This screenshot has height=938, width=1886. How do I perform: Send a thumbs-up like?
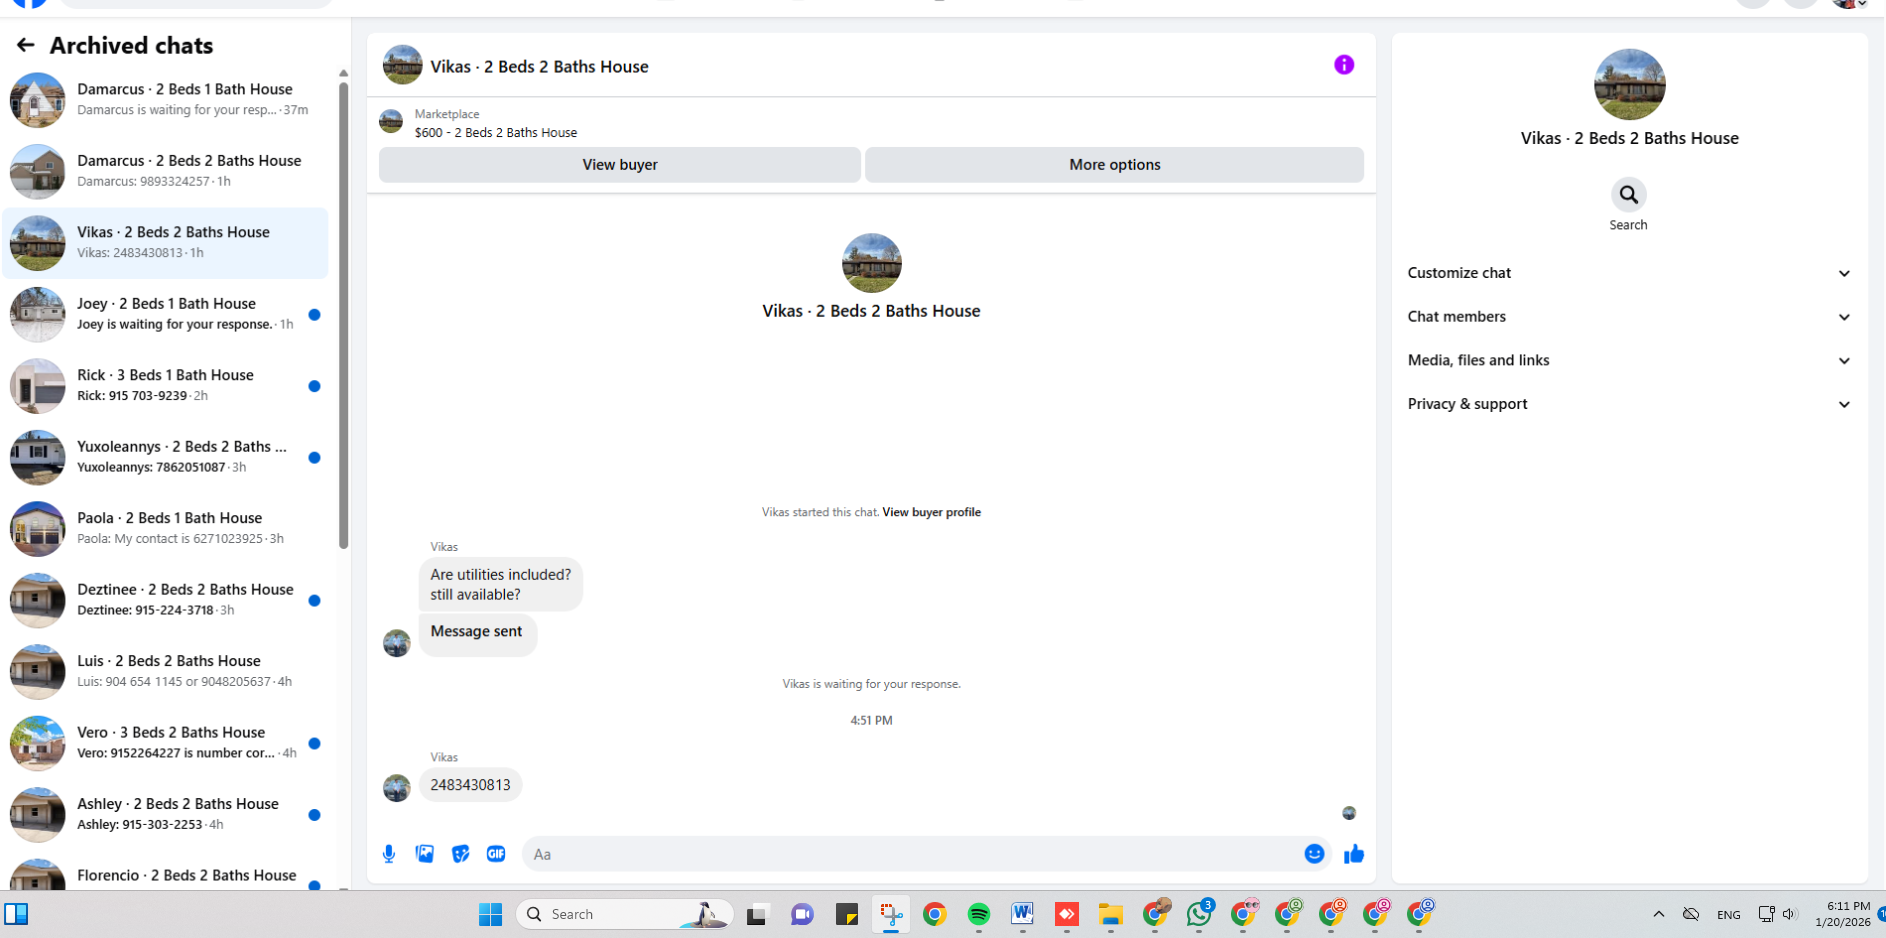(1354, 854)
